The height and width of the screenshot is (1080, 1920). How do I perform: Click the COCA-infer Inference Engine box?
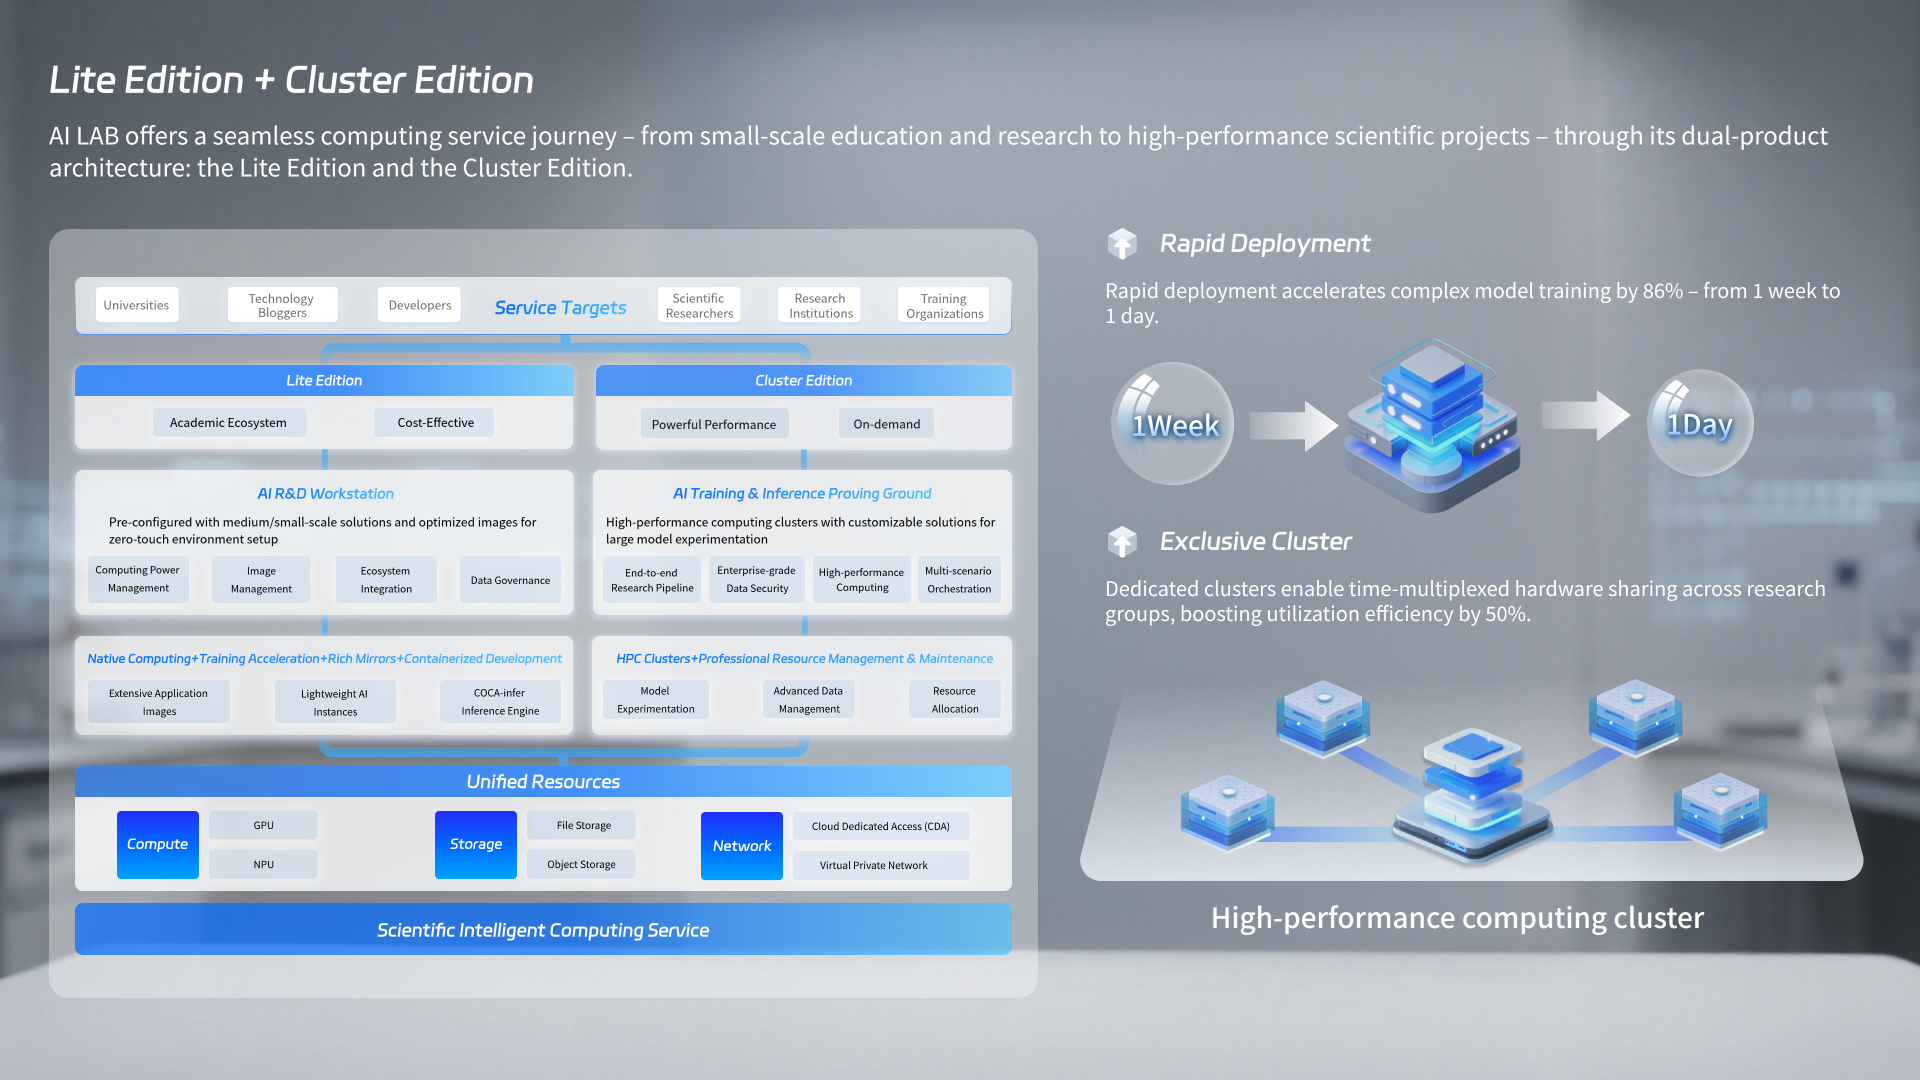point(500,701)
